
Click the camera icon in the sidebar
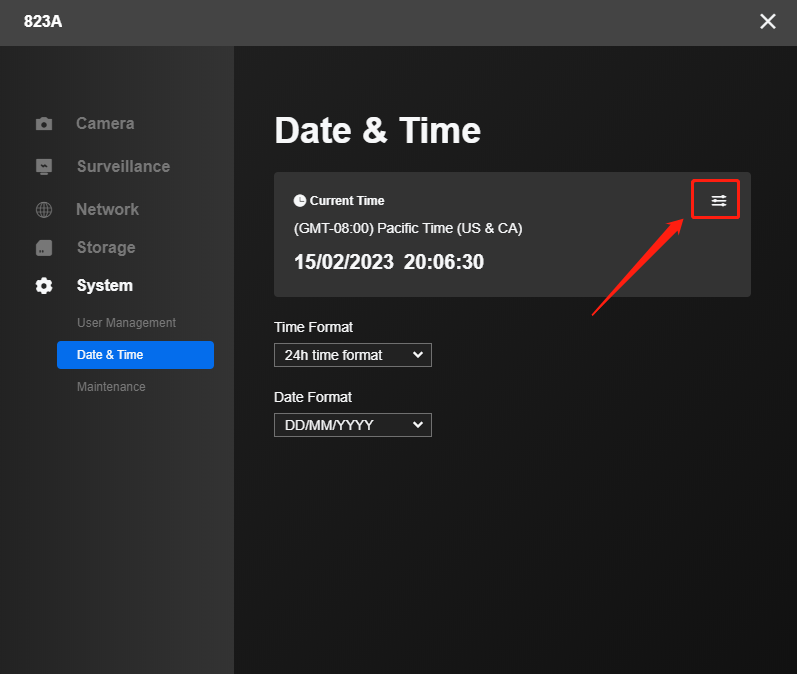44,124
